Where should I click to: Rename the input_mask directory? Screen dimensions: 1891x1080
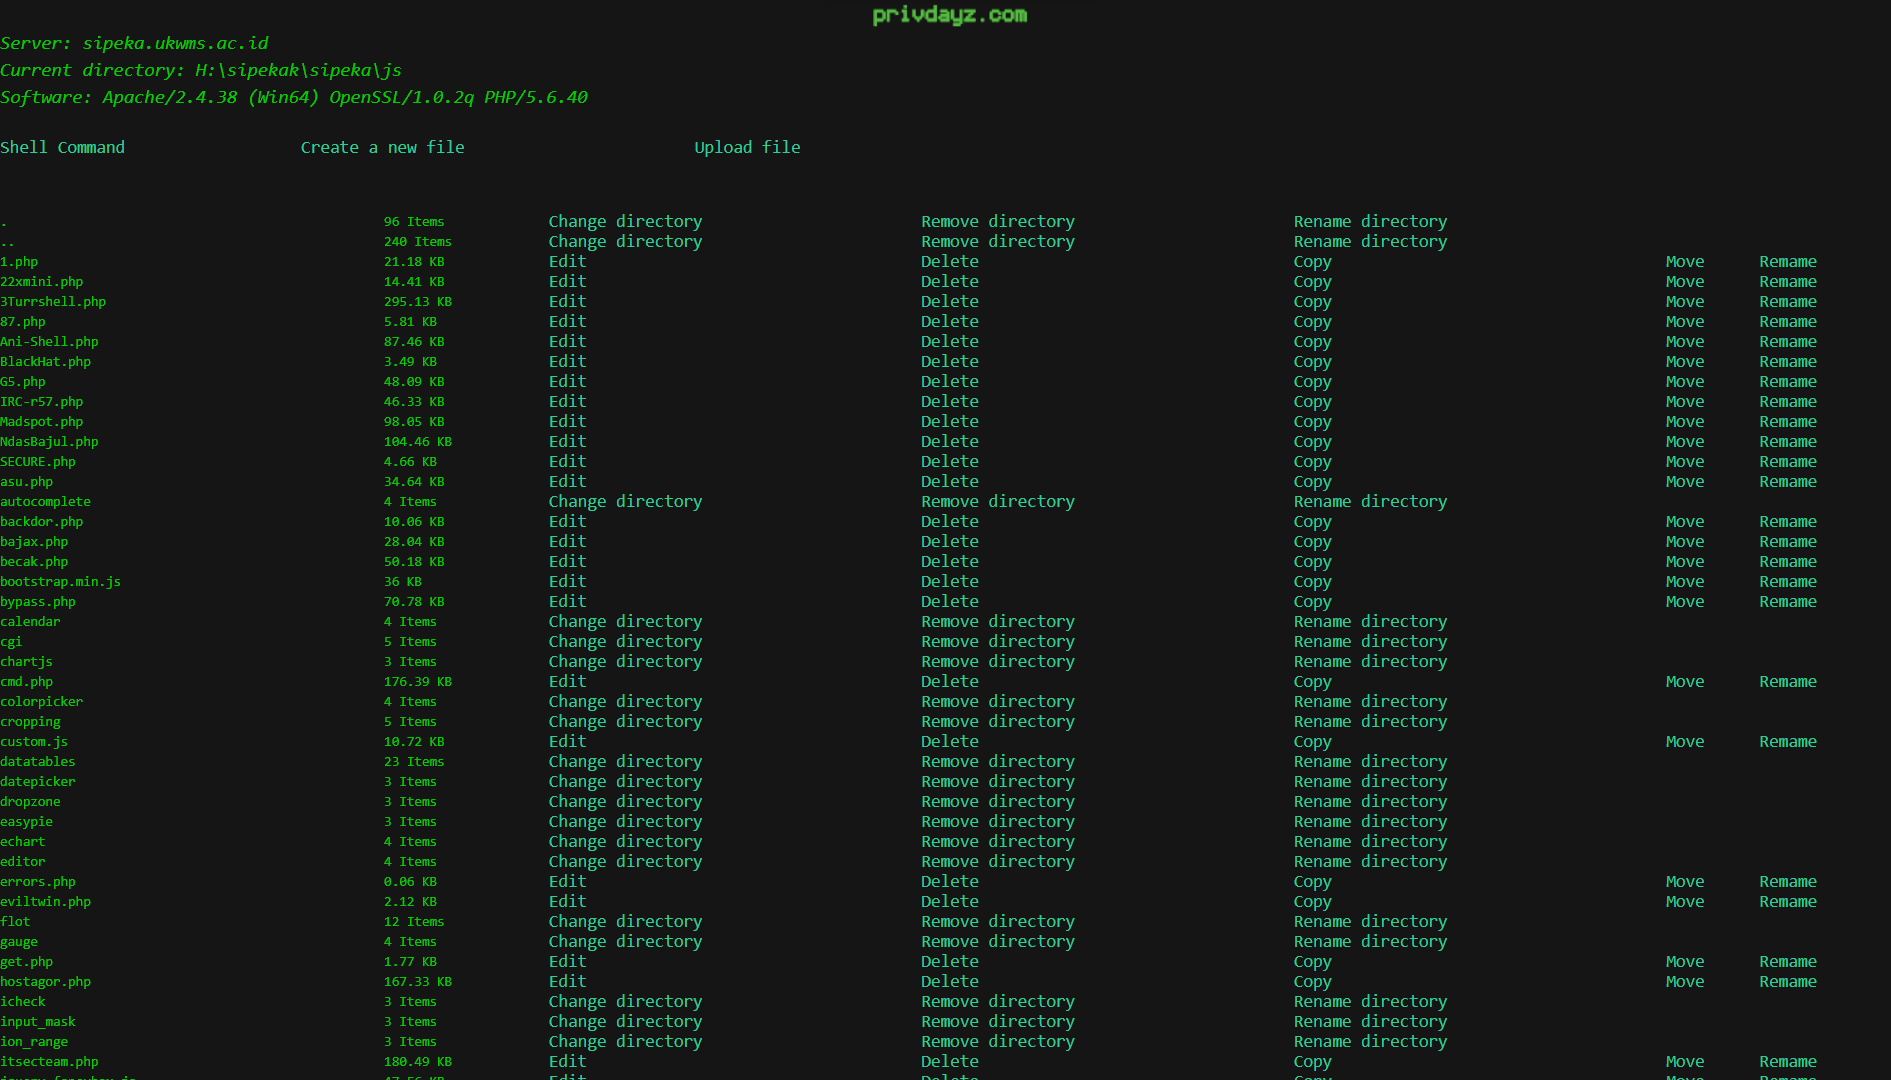pyautogui.click(x=1370, y=1021)
